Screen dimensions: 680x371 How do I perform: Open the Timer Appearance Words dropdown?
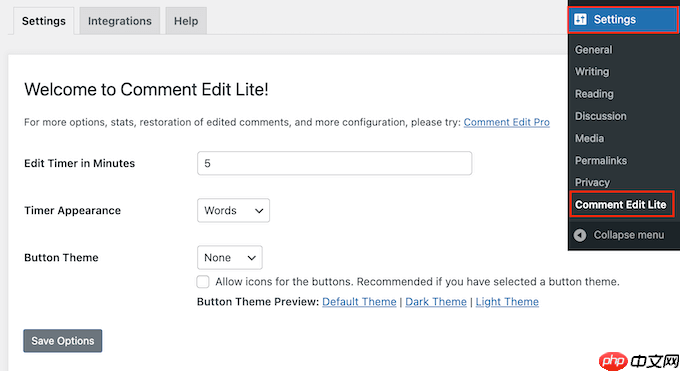pyautogui.click(x=233, y=210)
